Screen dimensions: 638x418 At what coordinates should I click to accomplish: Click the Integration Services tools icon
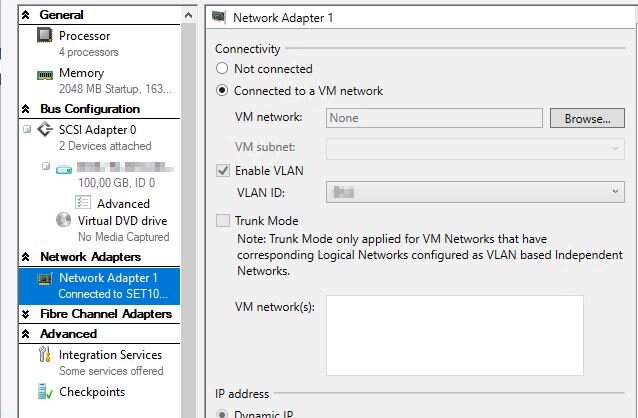[45, 355]
